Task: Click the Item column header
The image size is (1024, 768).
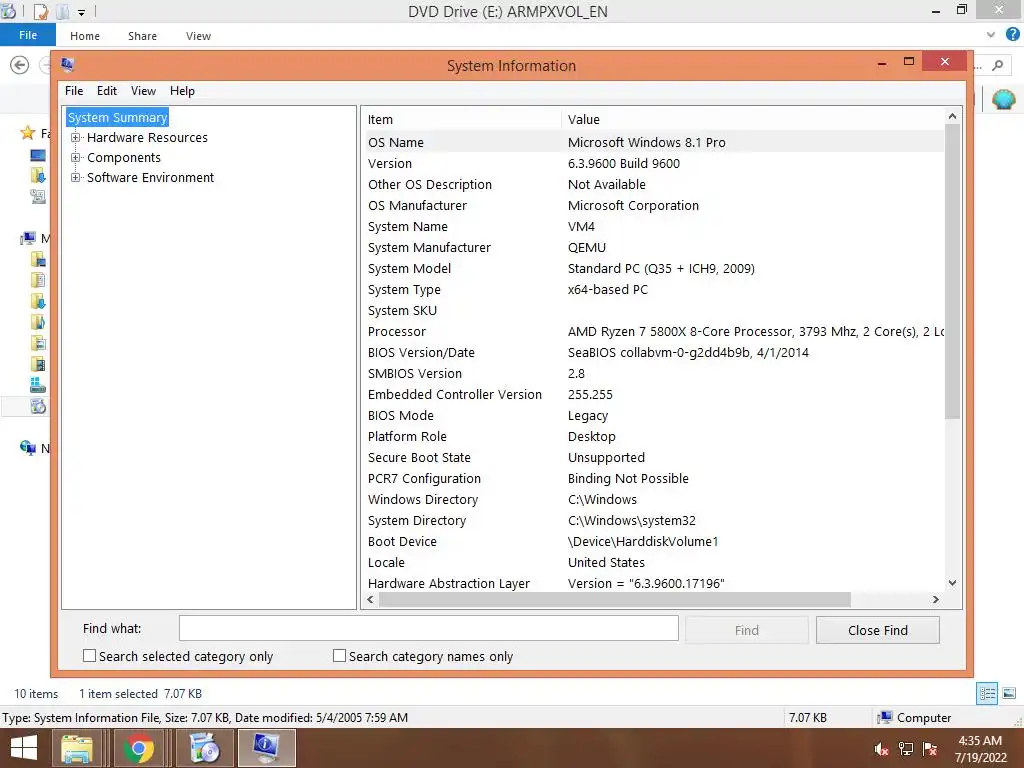Action: point(462,120)
